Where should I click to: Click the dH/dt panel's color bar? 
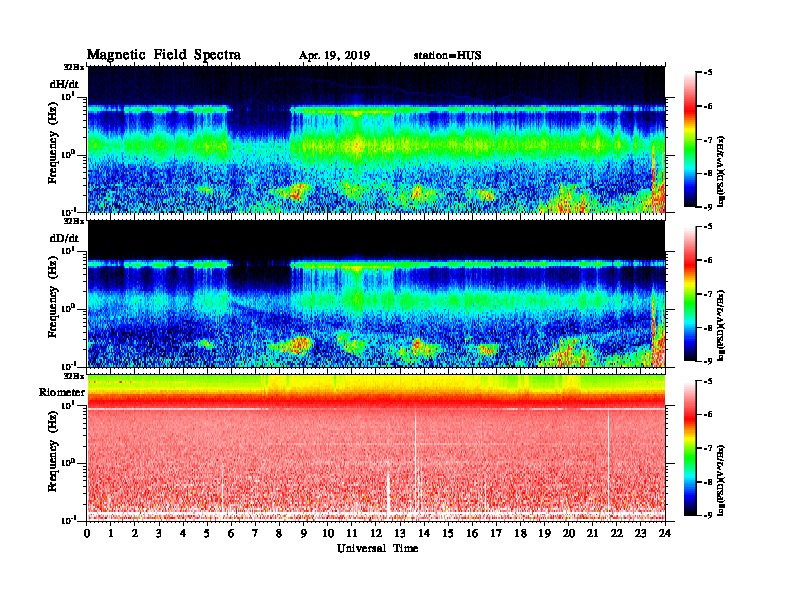tap(690, 140)
